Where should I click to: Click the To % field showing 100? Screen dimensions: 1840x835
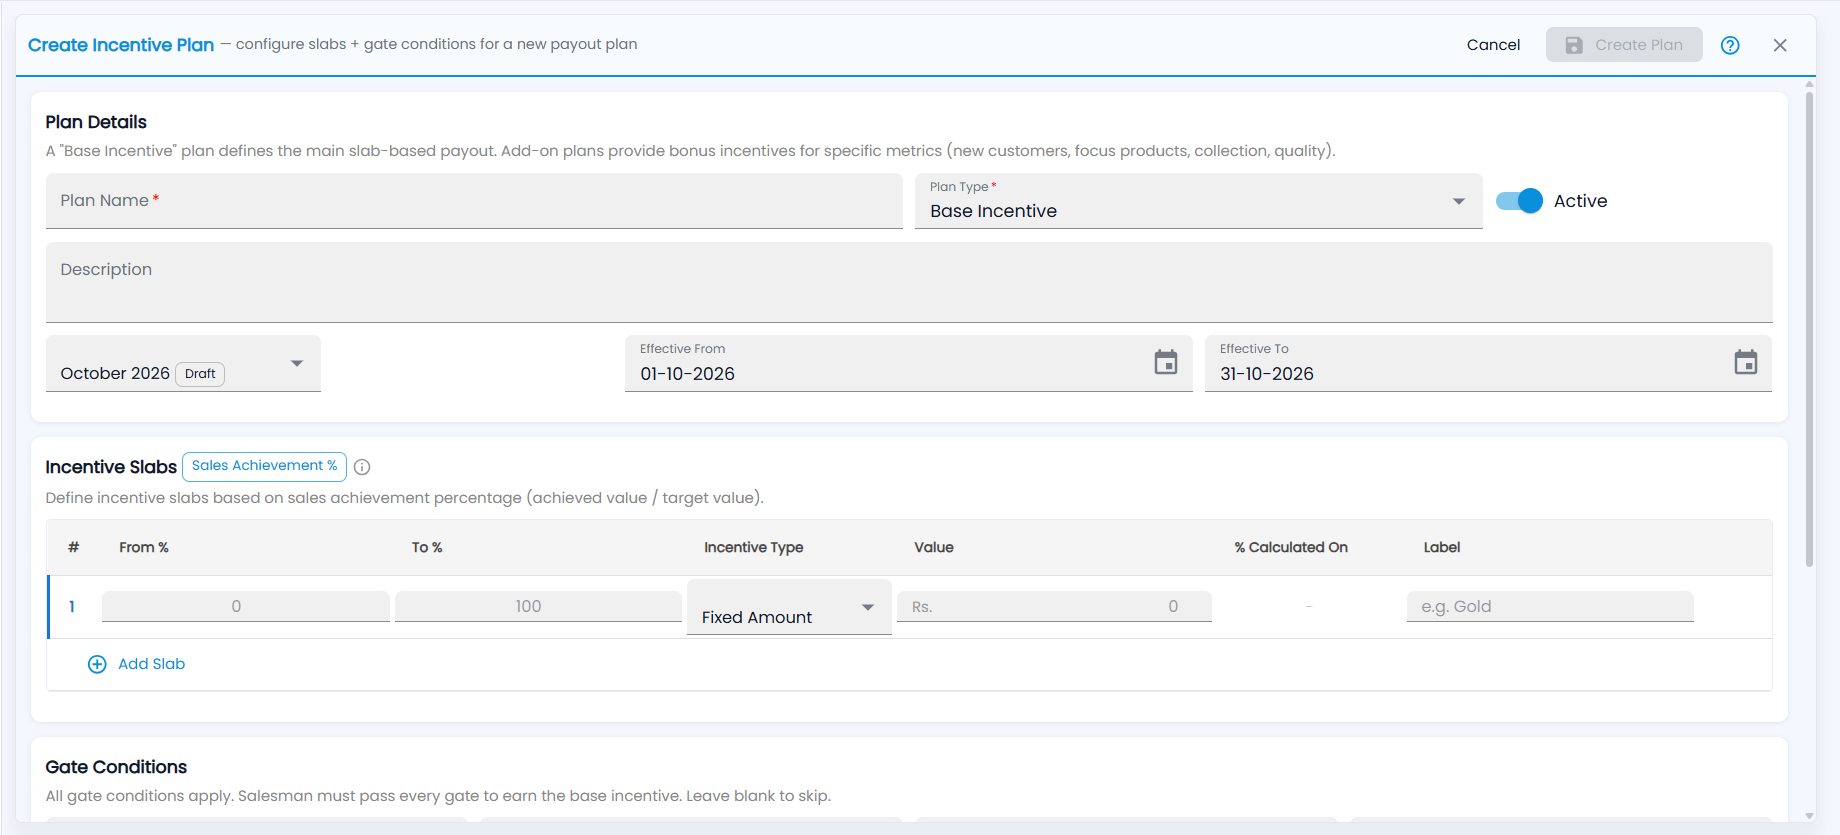(538, 606)
